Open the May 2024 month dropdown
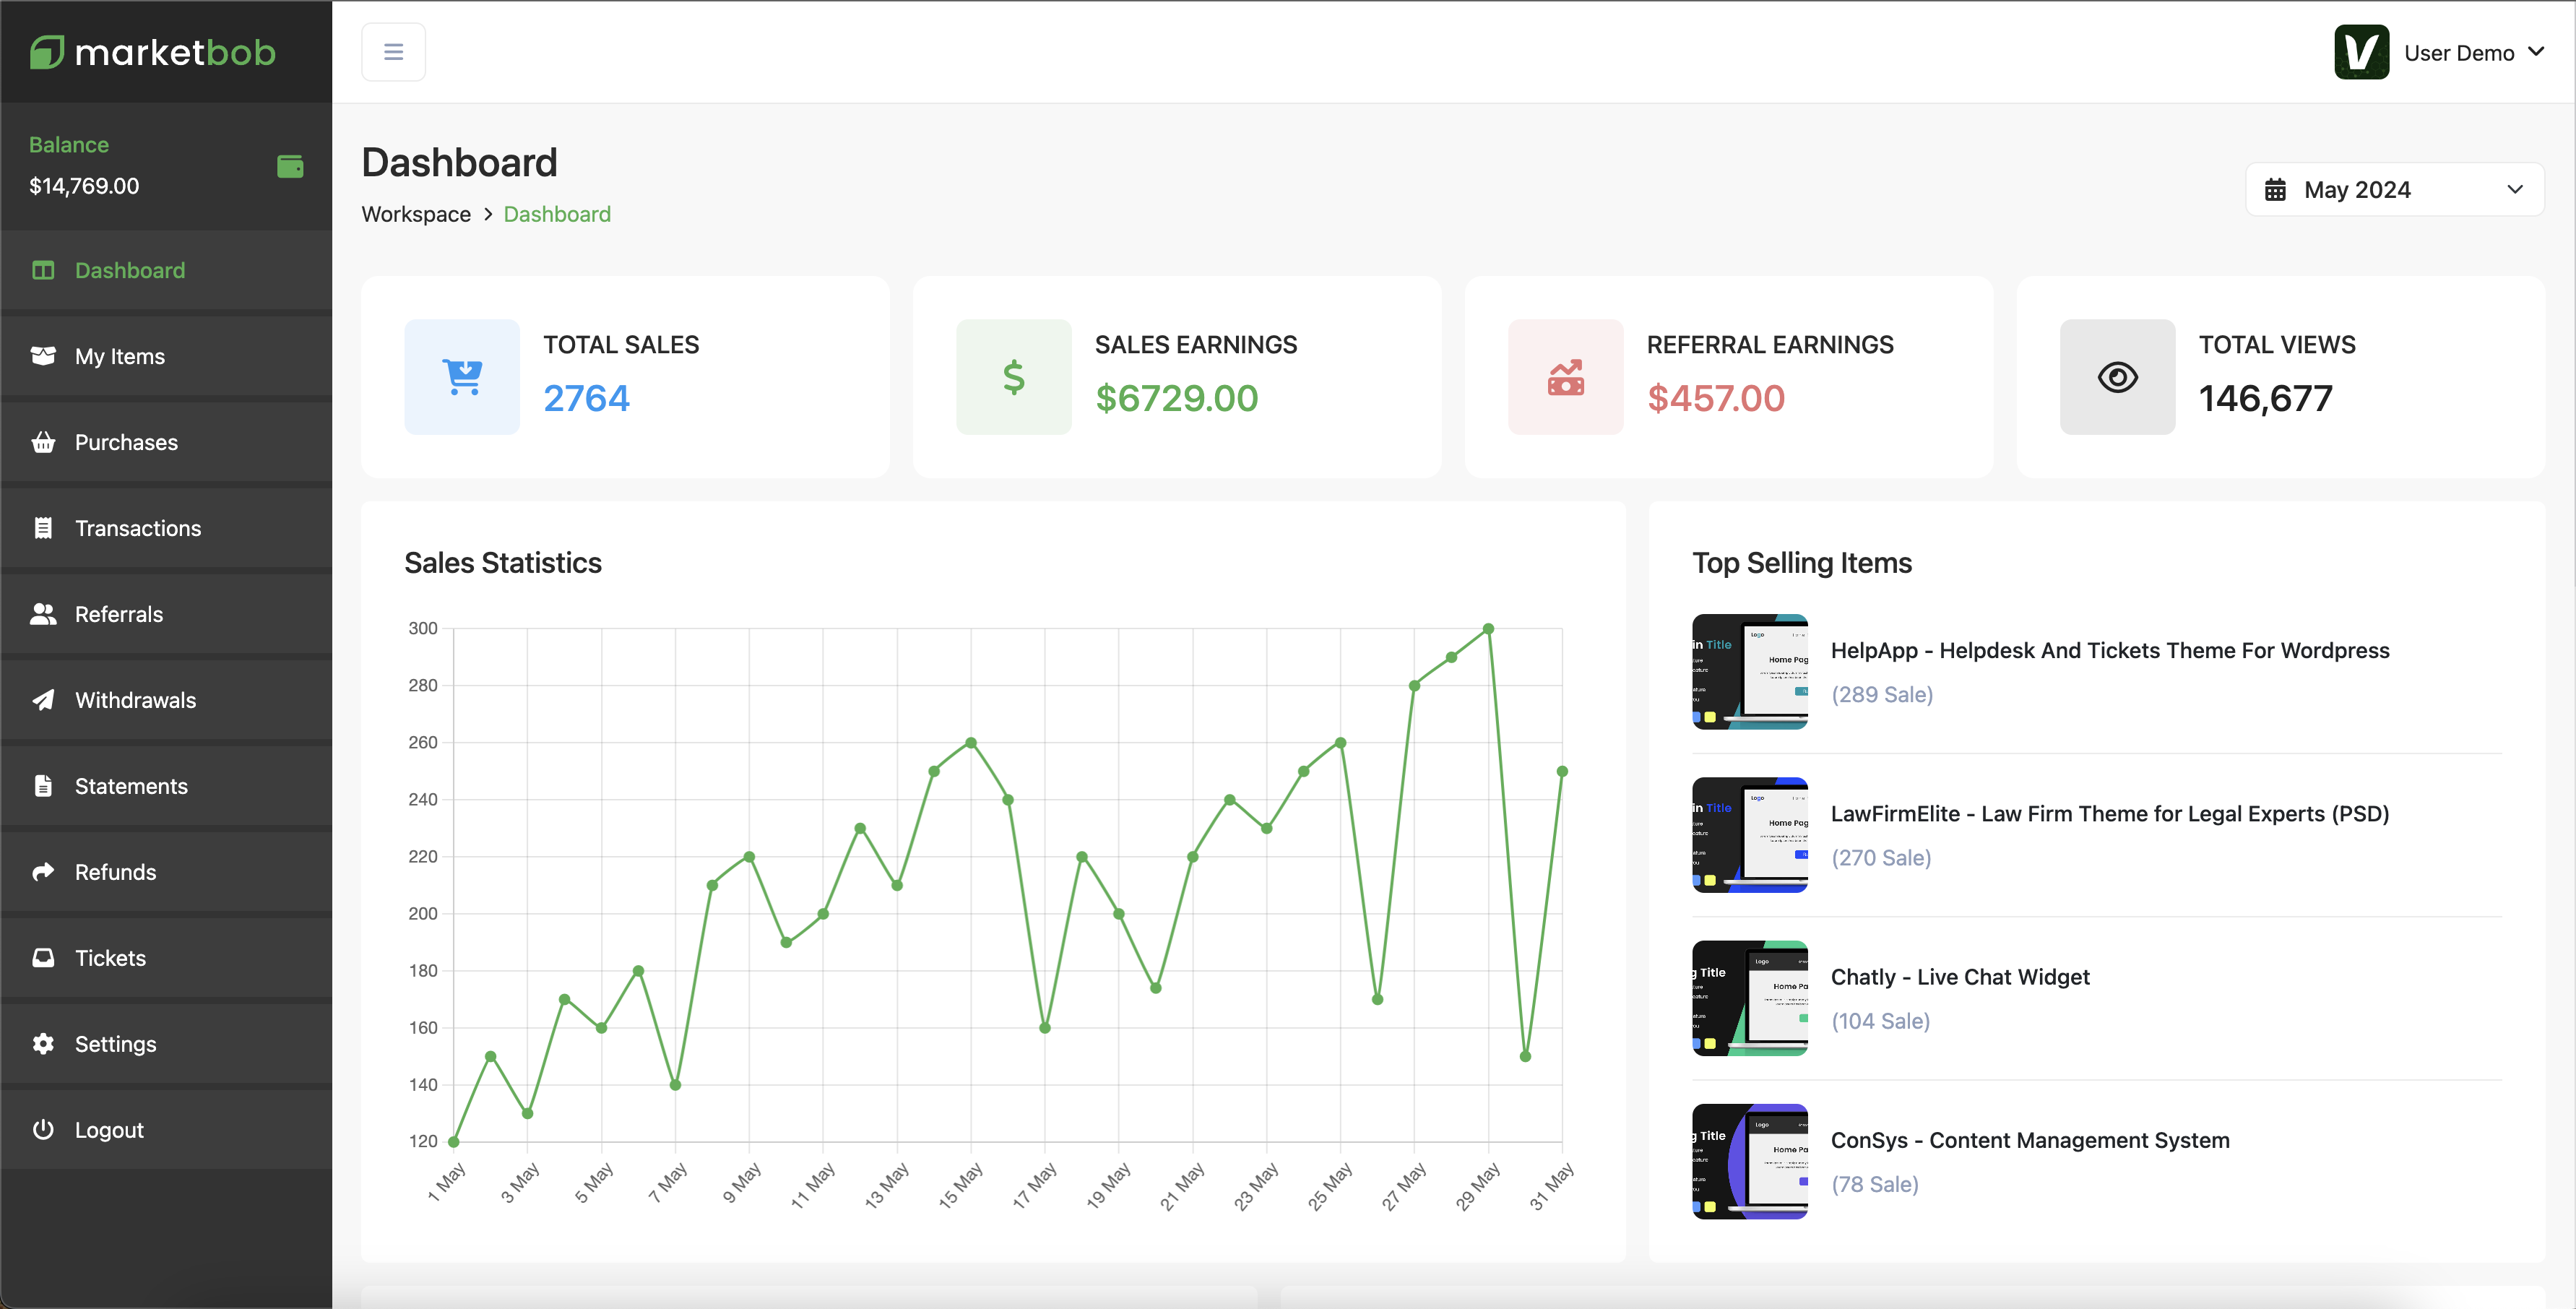 2394,190
